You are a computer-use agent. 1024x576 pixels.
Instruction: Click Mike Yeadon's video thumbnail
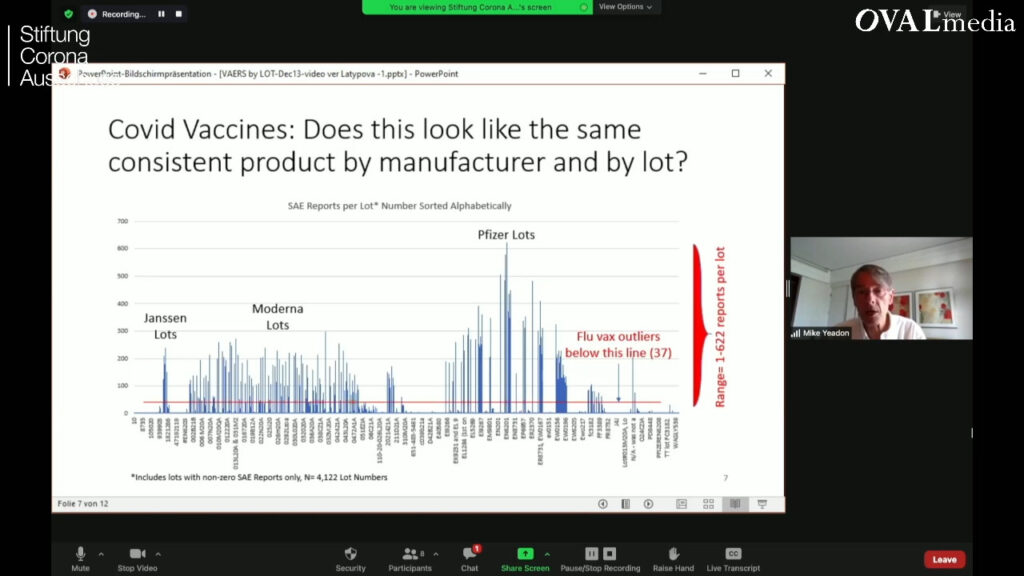[x=881, y=288]
